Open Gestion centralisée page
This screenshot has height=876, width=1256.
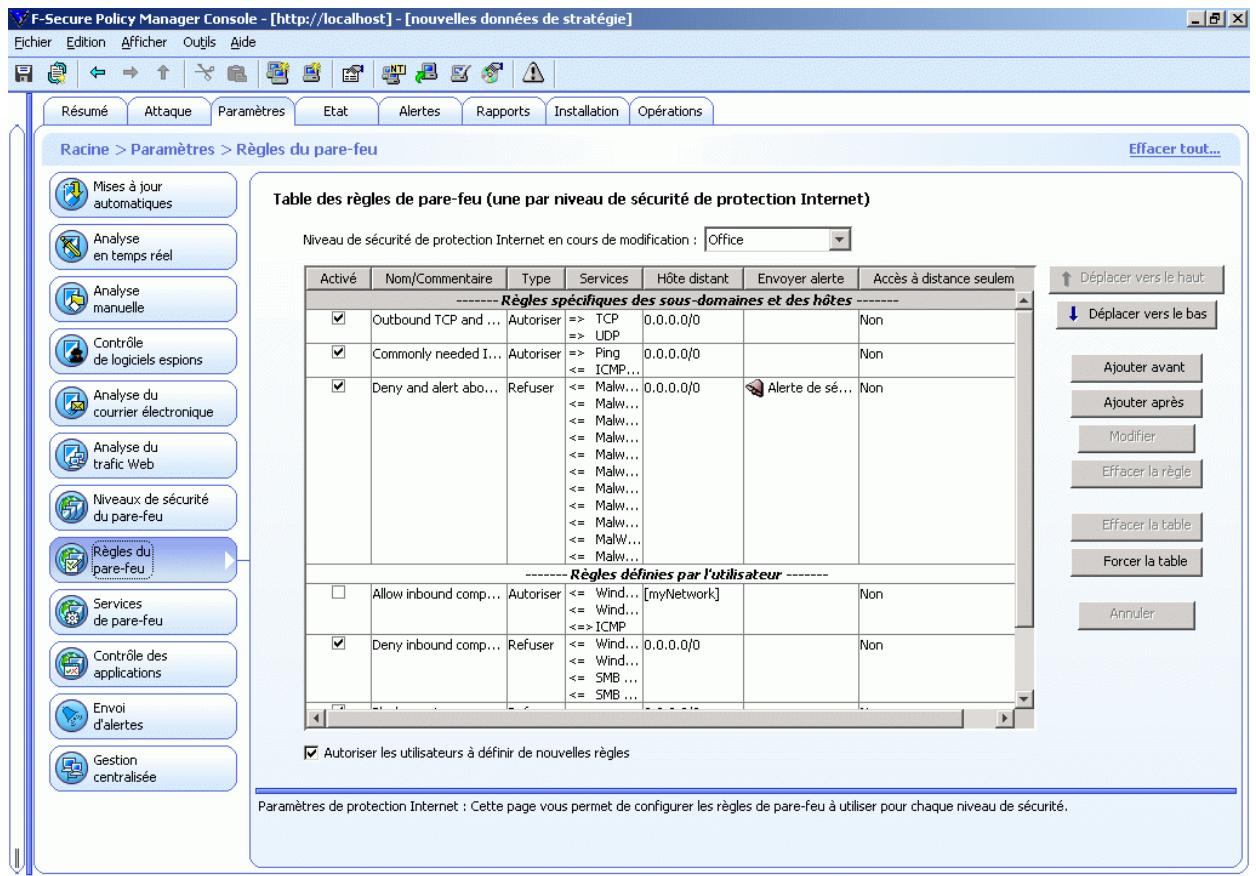point(143,769)
